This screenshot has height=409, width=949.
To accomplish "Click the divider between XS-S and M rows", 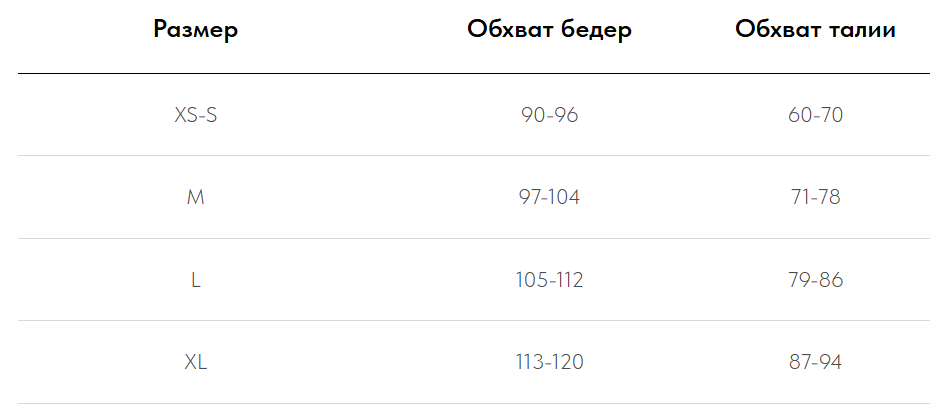I will (474, 156).
